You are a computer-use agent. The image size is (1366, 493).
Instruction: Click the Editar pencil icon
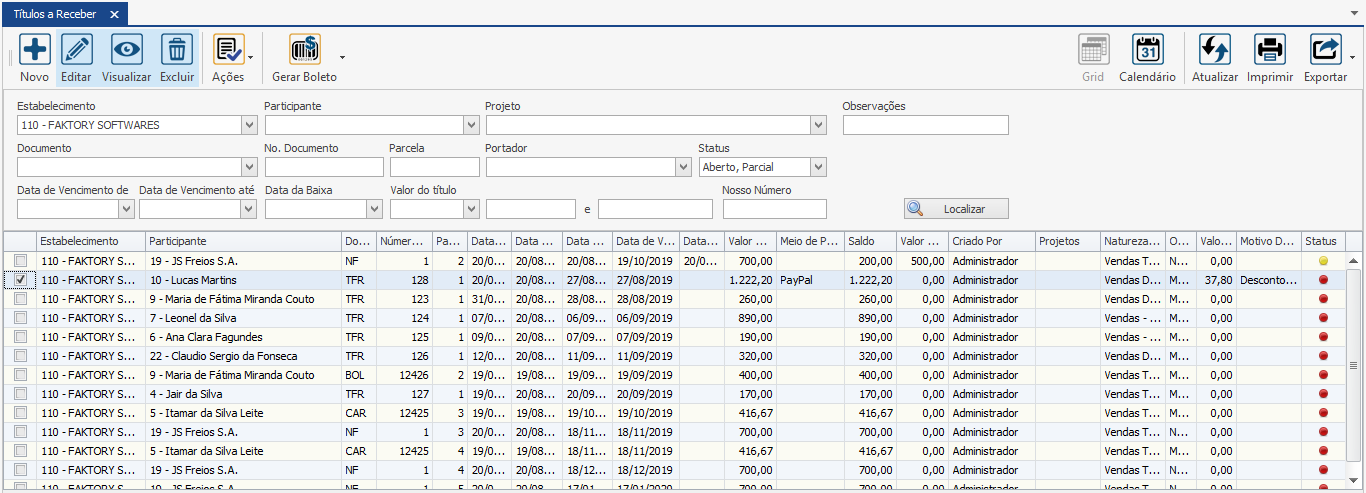(x=76, y=50)
